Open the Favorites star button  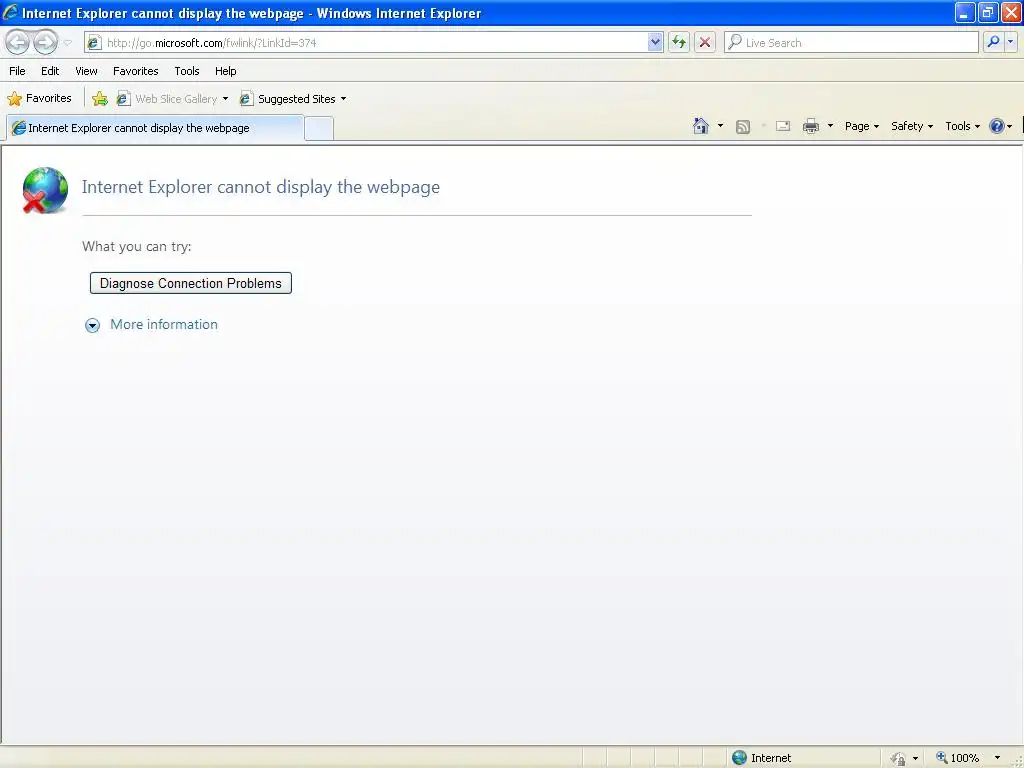[39, 99]
